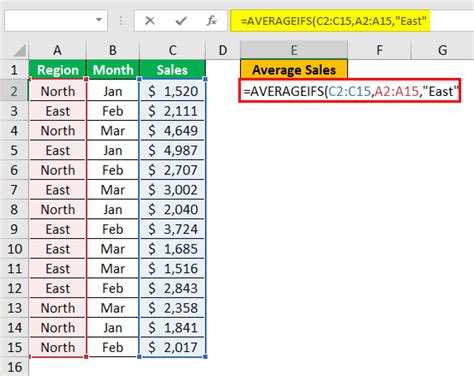This screenshot has height=376, width=474.
Task: Click the Jan cell in row 2
Action: coord(113,91)
